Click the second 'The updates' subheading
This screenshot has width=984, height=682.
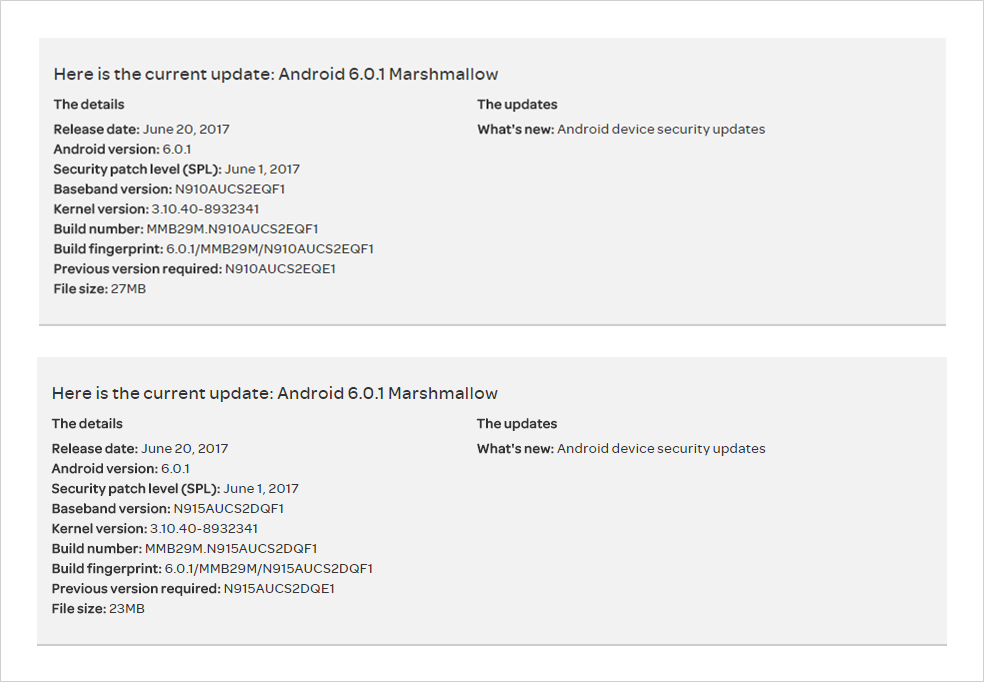click(516, 424)
